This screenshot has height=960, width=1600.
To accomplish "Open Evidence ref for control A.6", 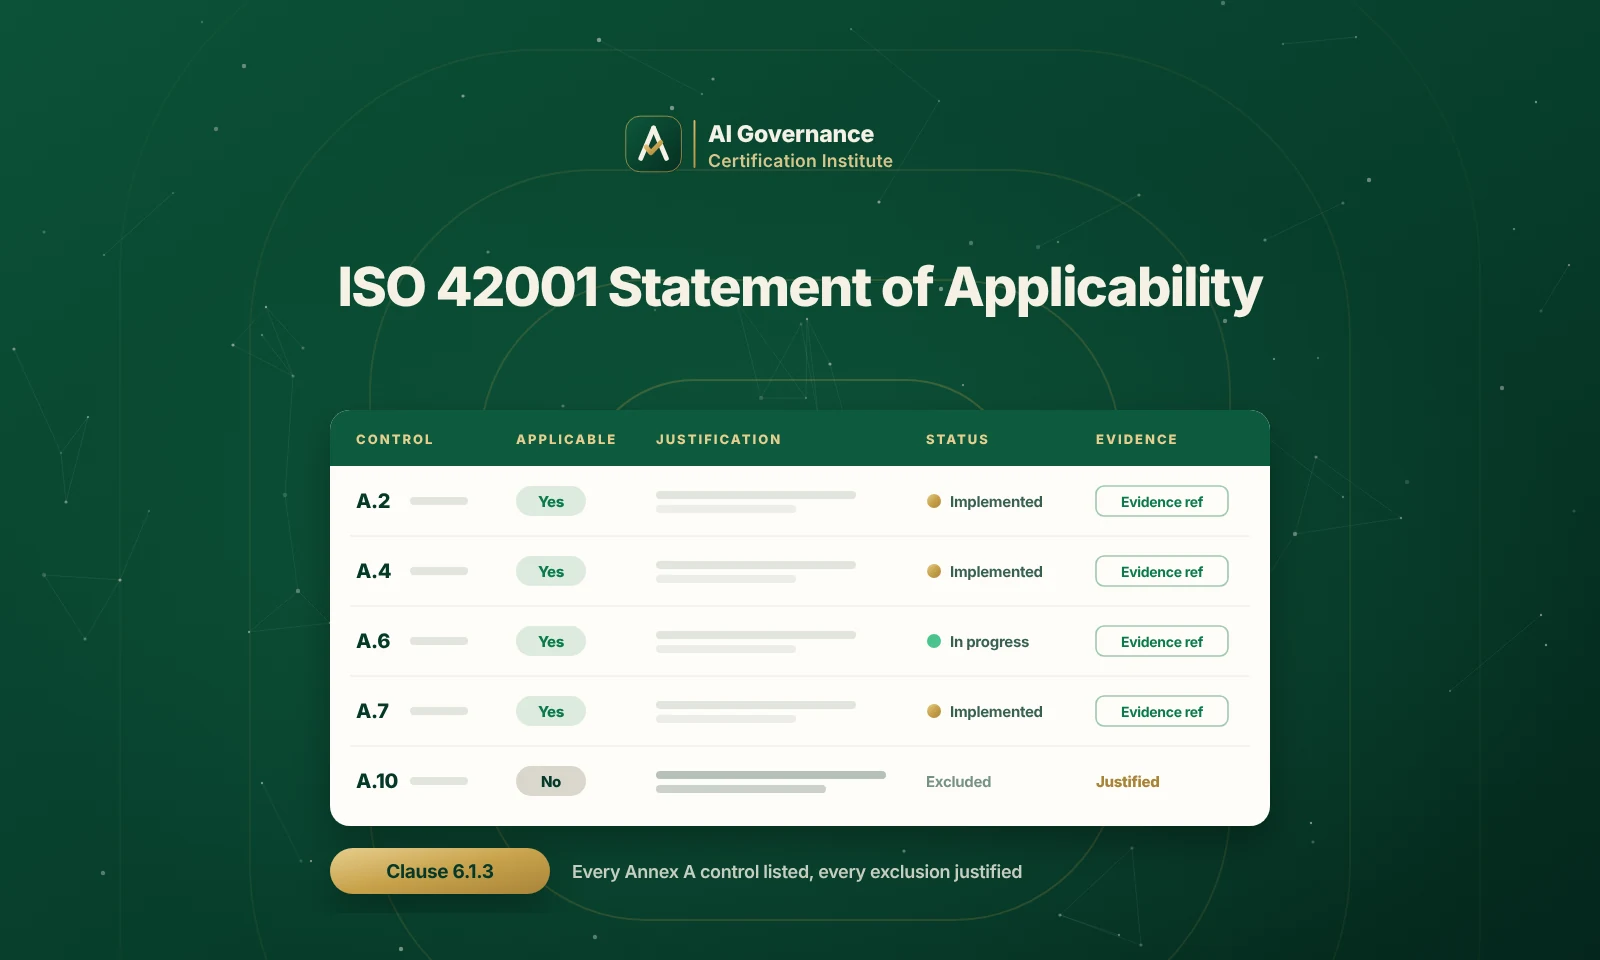I will click(x=1162, y=641).
